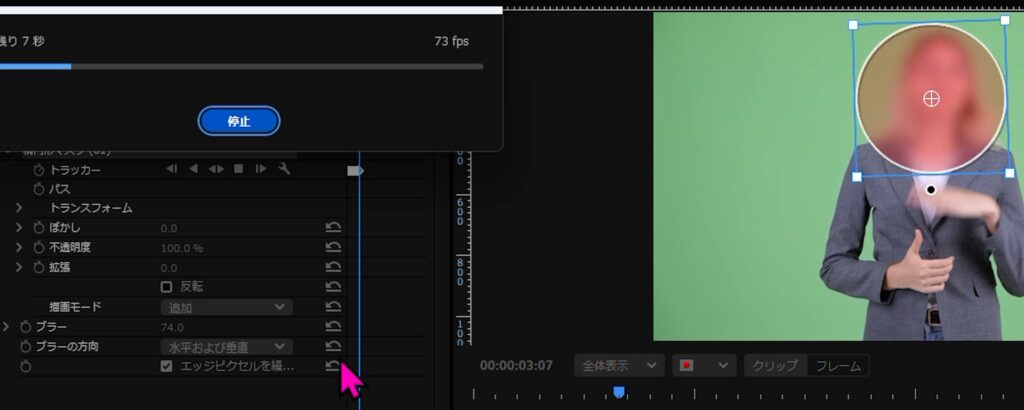Switch to the フレーム tab
The width and height of the screenshot is (1024, 410).
click(837, 365)
